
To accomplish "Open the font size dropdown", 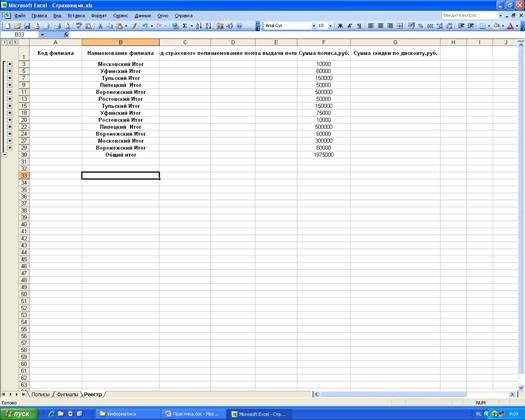I will (x=330, y=26).
